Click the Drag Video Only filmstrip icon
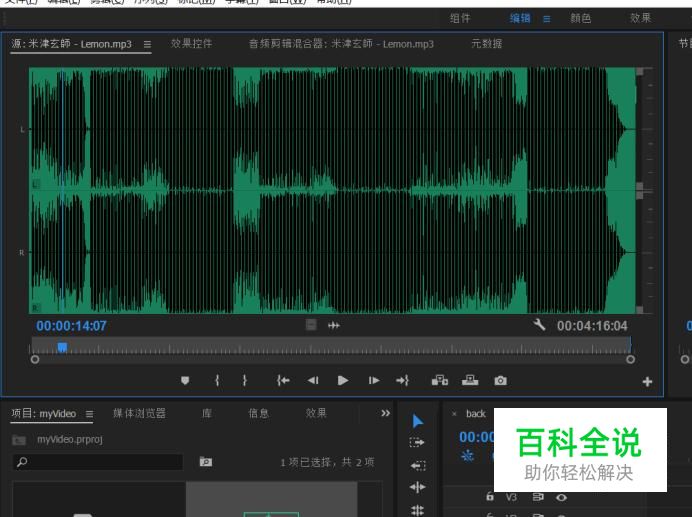The image size is (692, 517). pos(311,325)
